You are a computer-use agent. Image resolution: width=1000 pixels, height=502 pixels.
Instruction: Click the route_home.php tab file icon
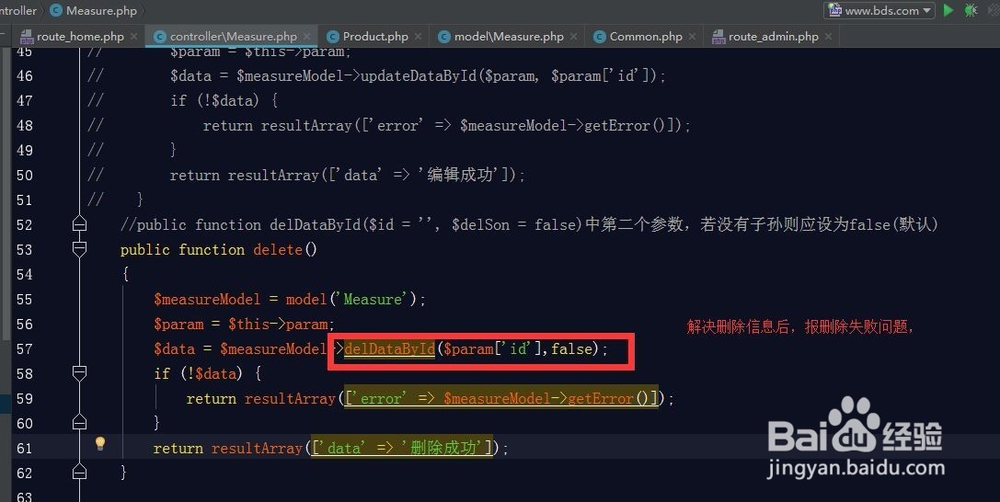(26, 36)
